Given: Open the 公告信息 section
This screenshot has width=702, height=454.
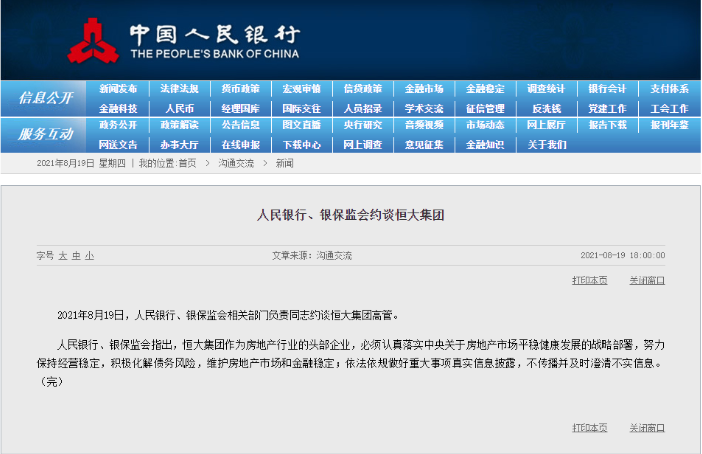Looking at the screenshot, I should point(240,125).
